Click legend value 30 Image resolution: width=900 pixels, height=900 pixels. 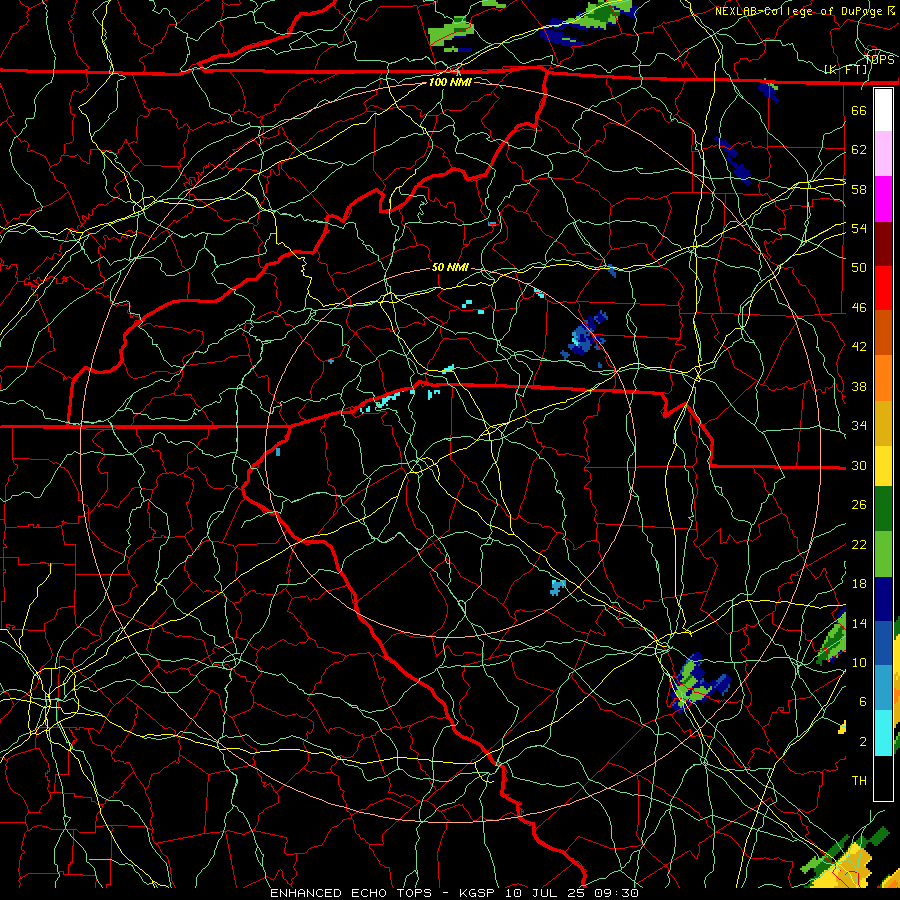(859, 465)
